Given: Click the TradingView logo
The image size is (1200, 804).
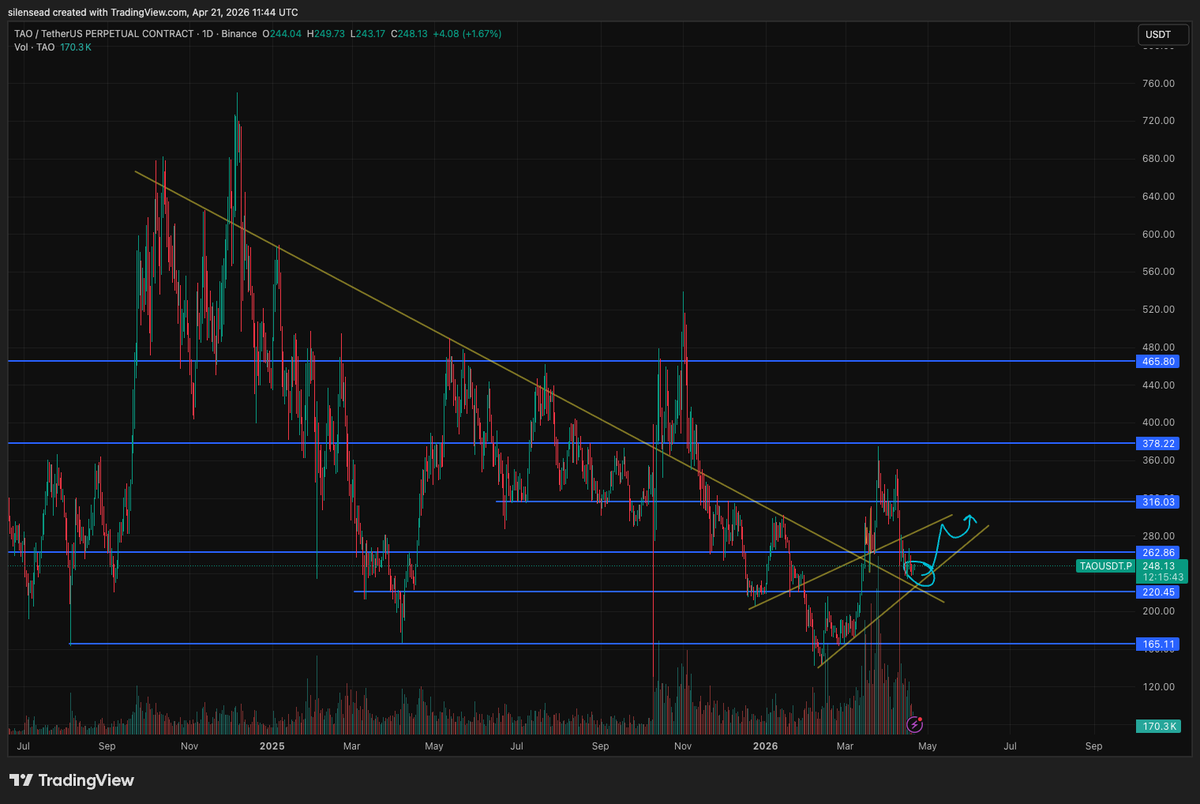Looking at the screenshot, I should 72,780.
